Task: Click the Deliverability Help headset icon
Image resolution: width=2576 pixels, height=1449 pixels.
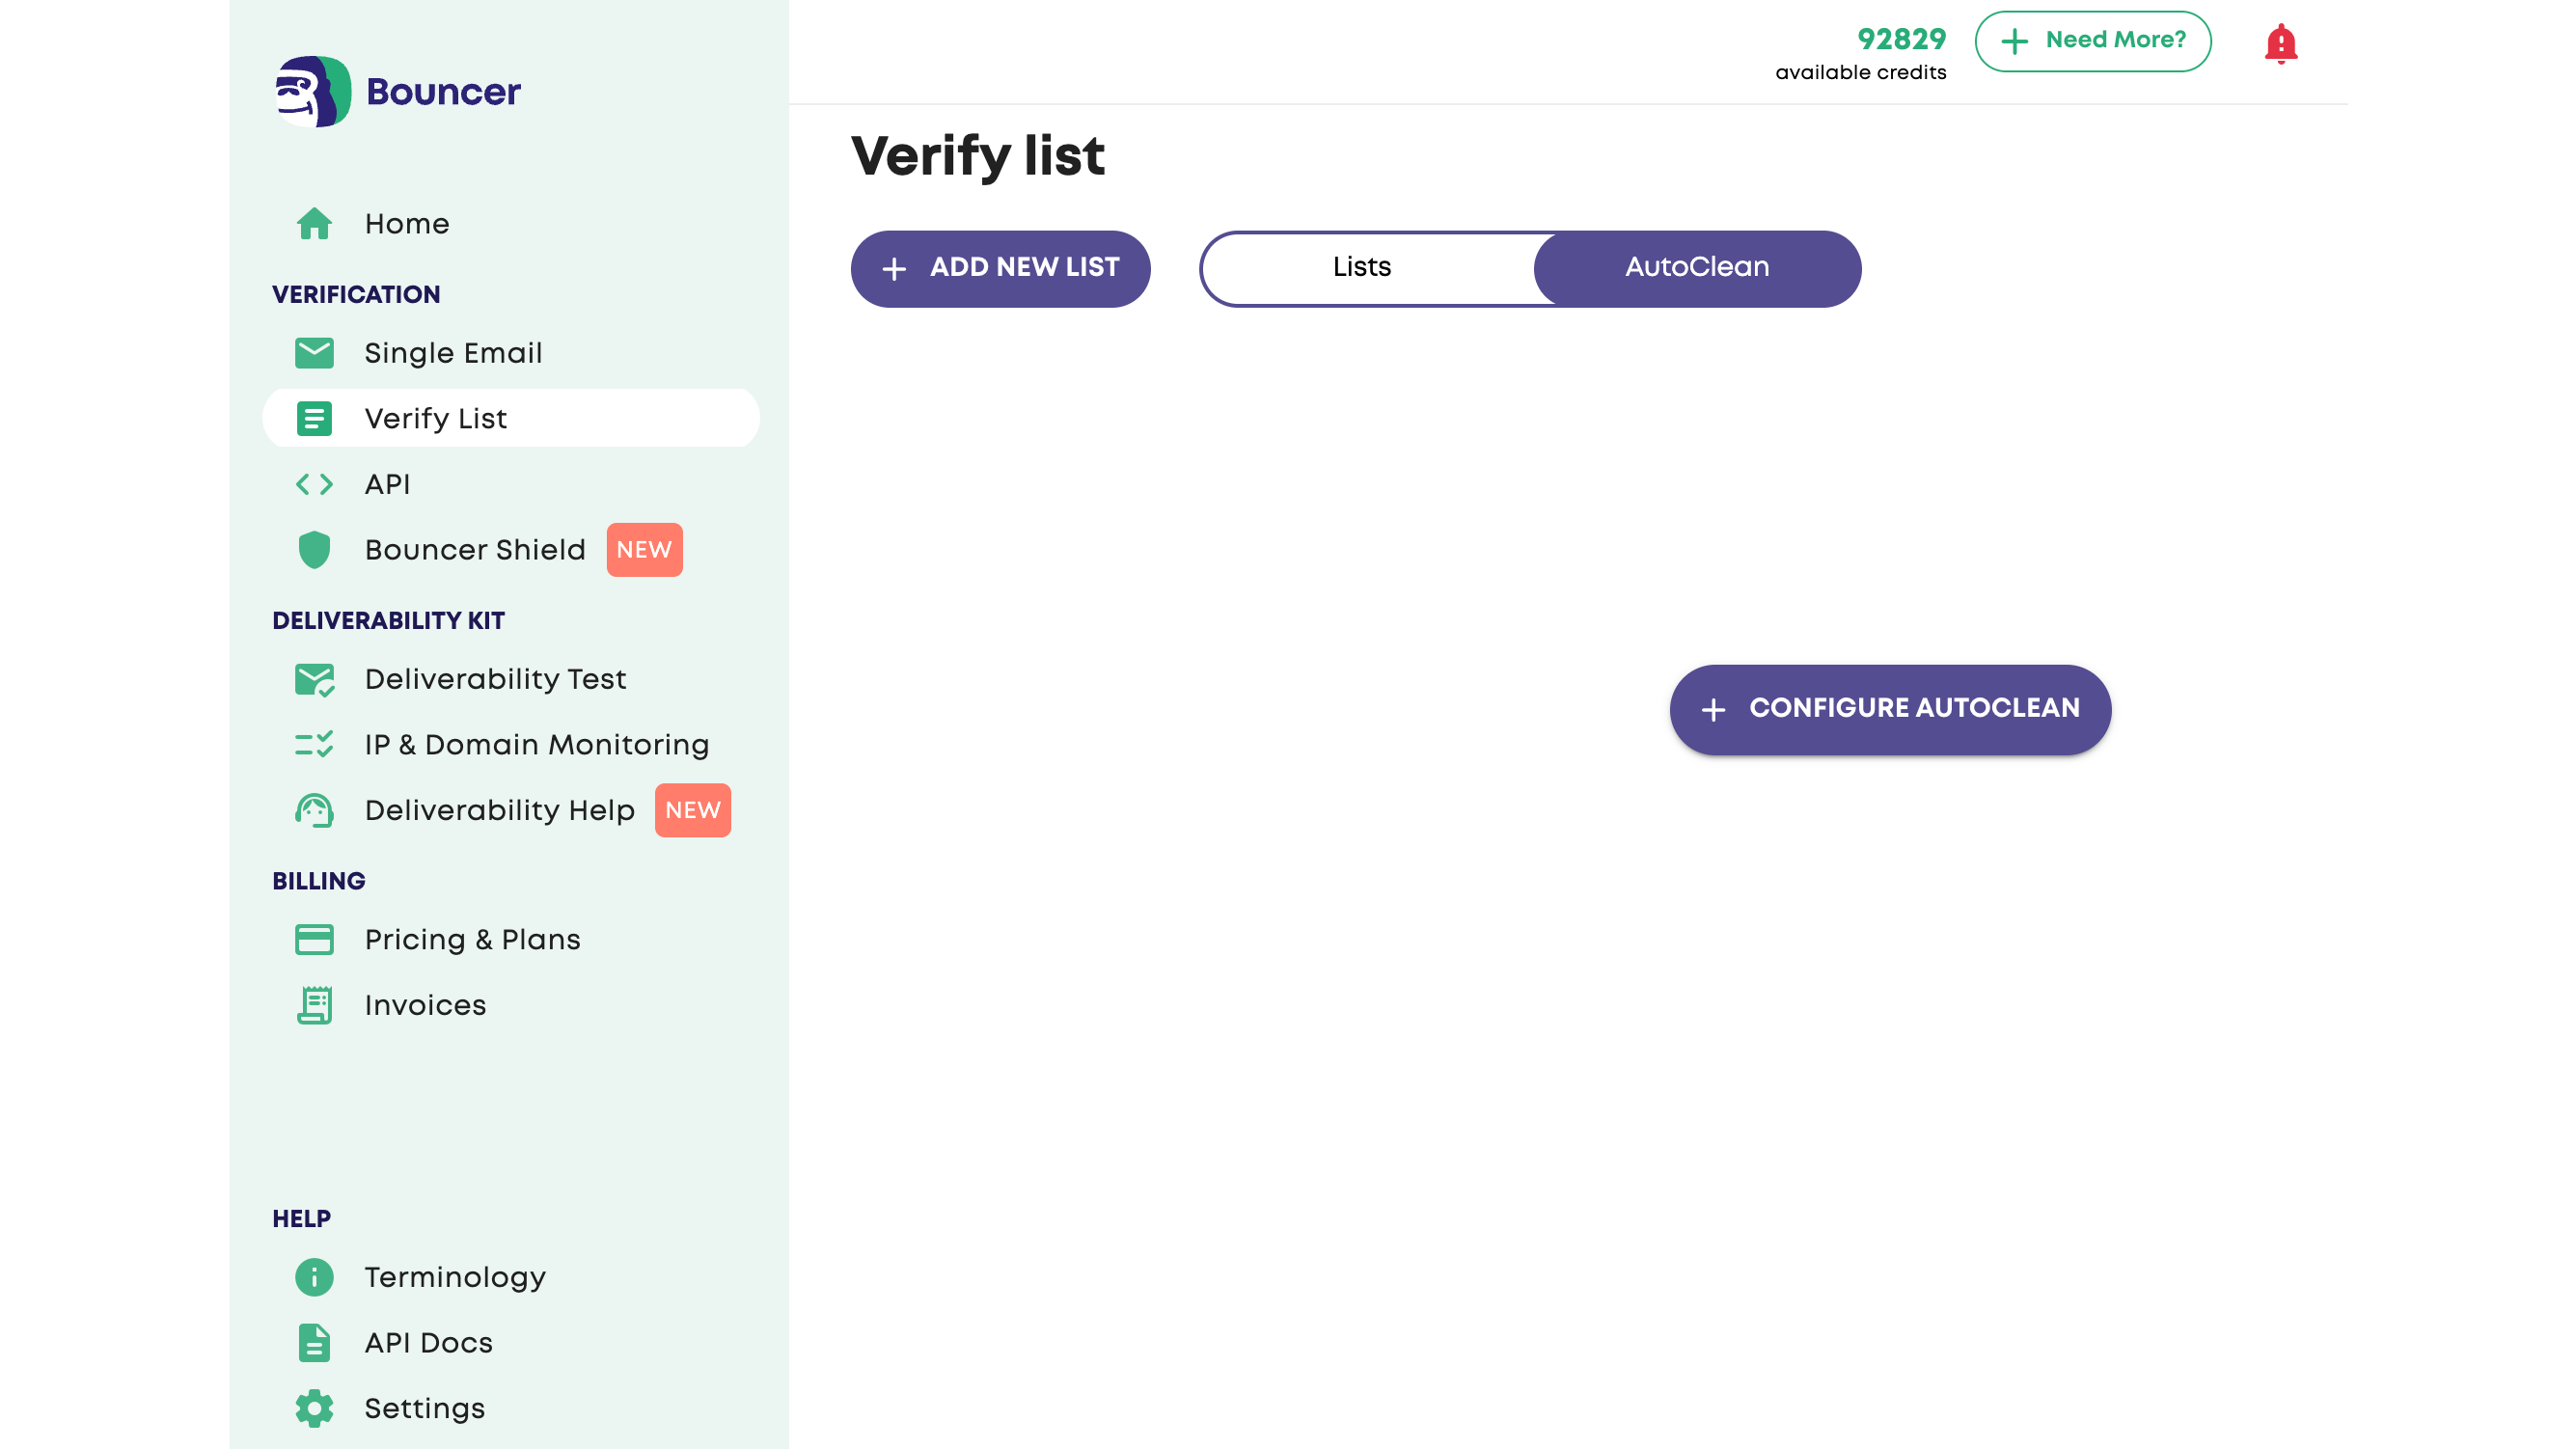Action: [x=314, y=810]
